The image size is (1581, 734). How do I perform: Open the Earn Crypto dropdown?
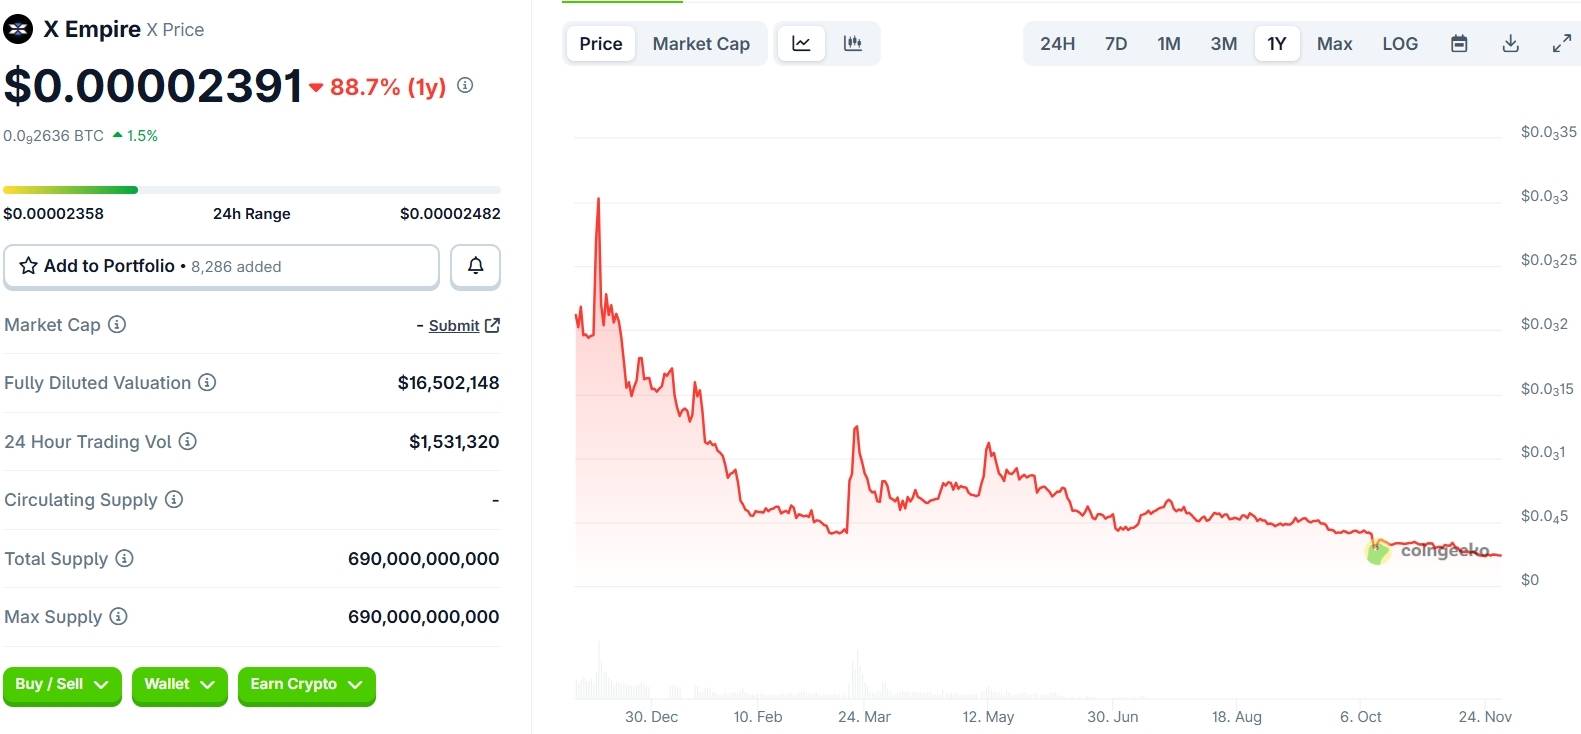306,685
